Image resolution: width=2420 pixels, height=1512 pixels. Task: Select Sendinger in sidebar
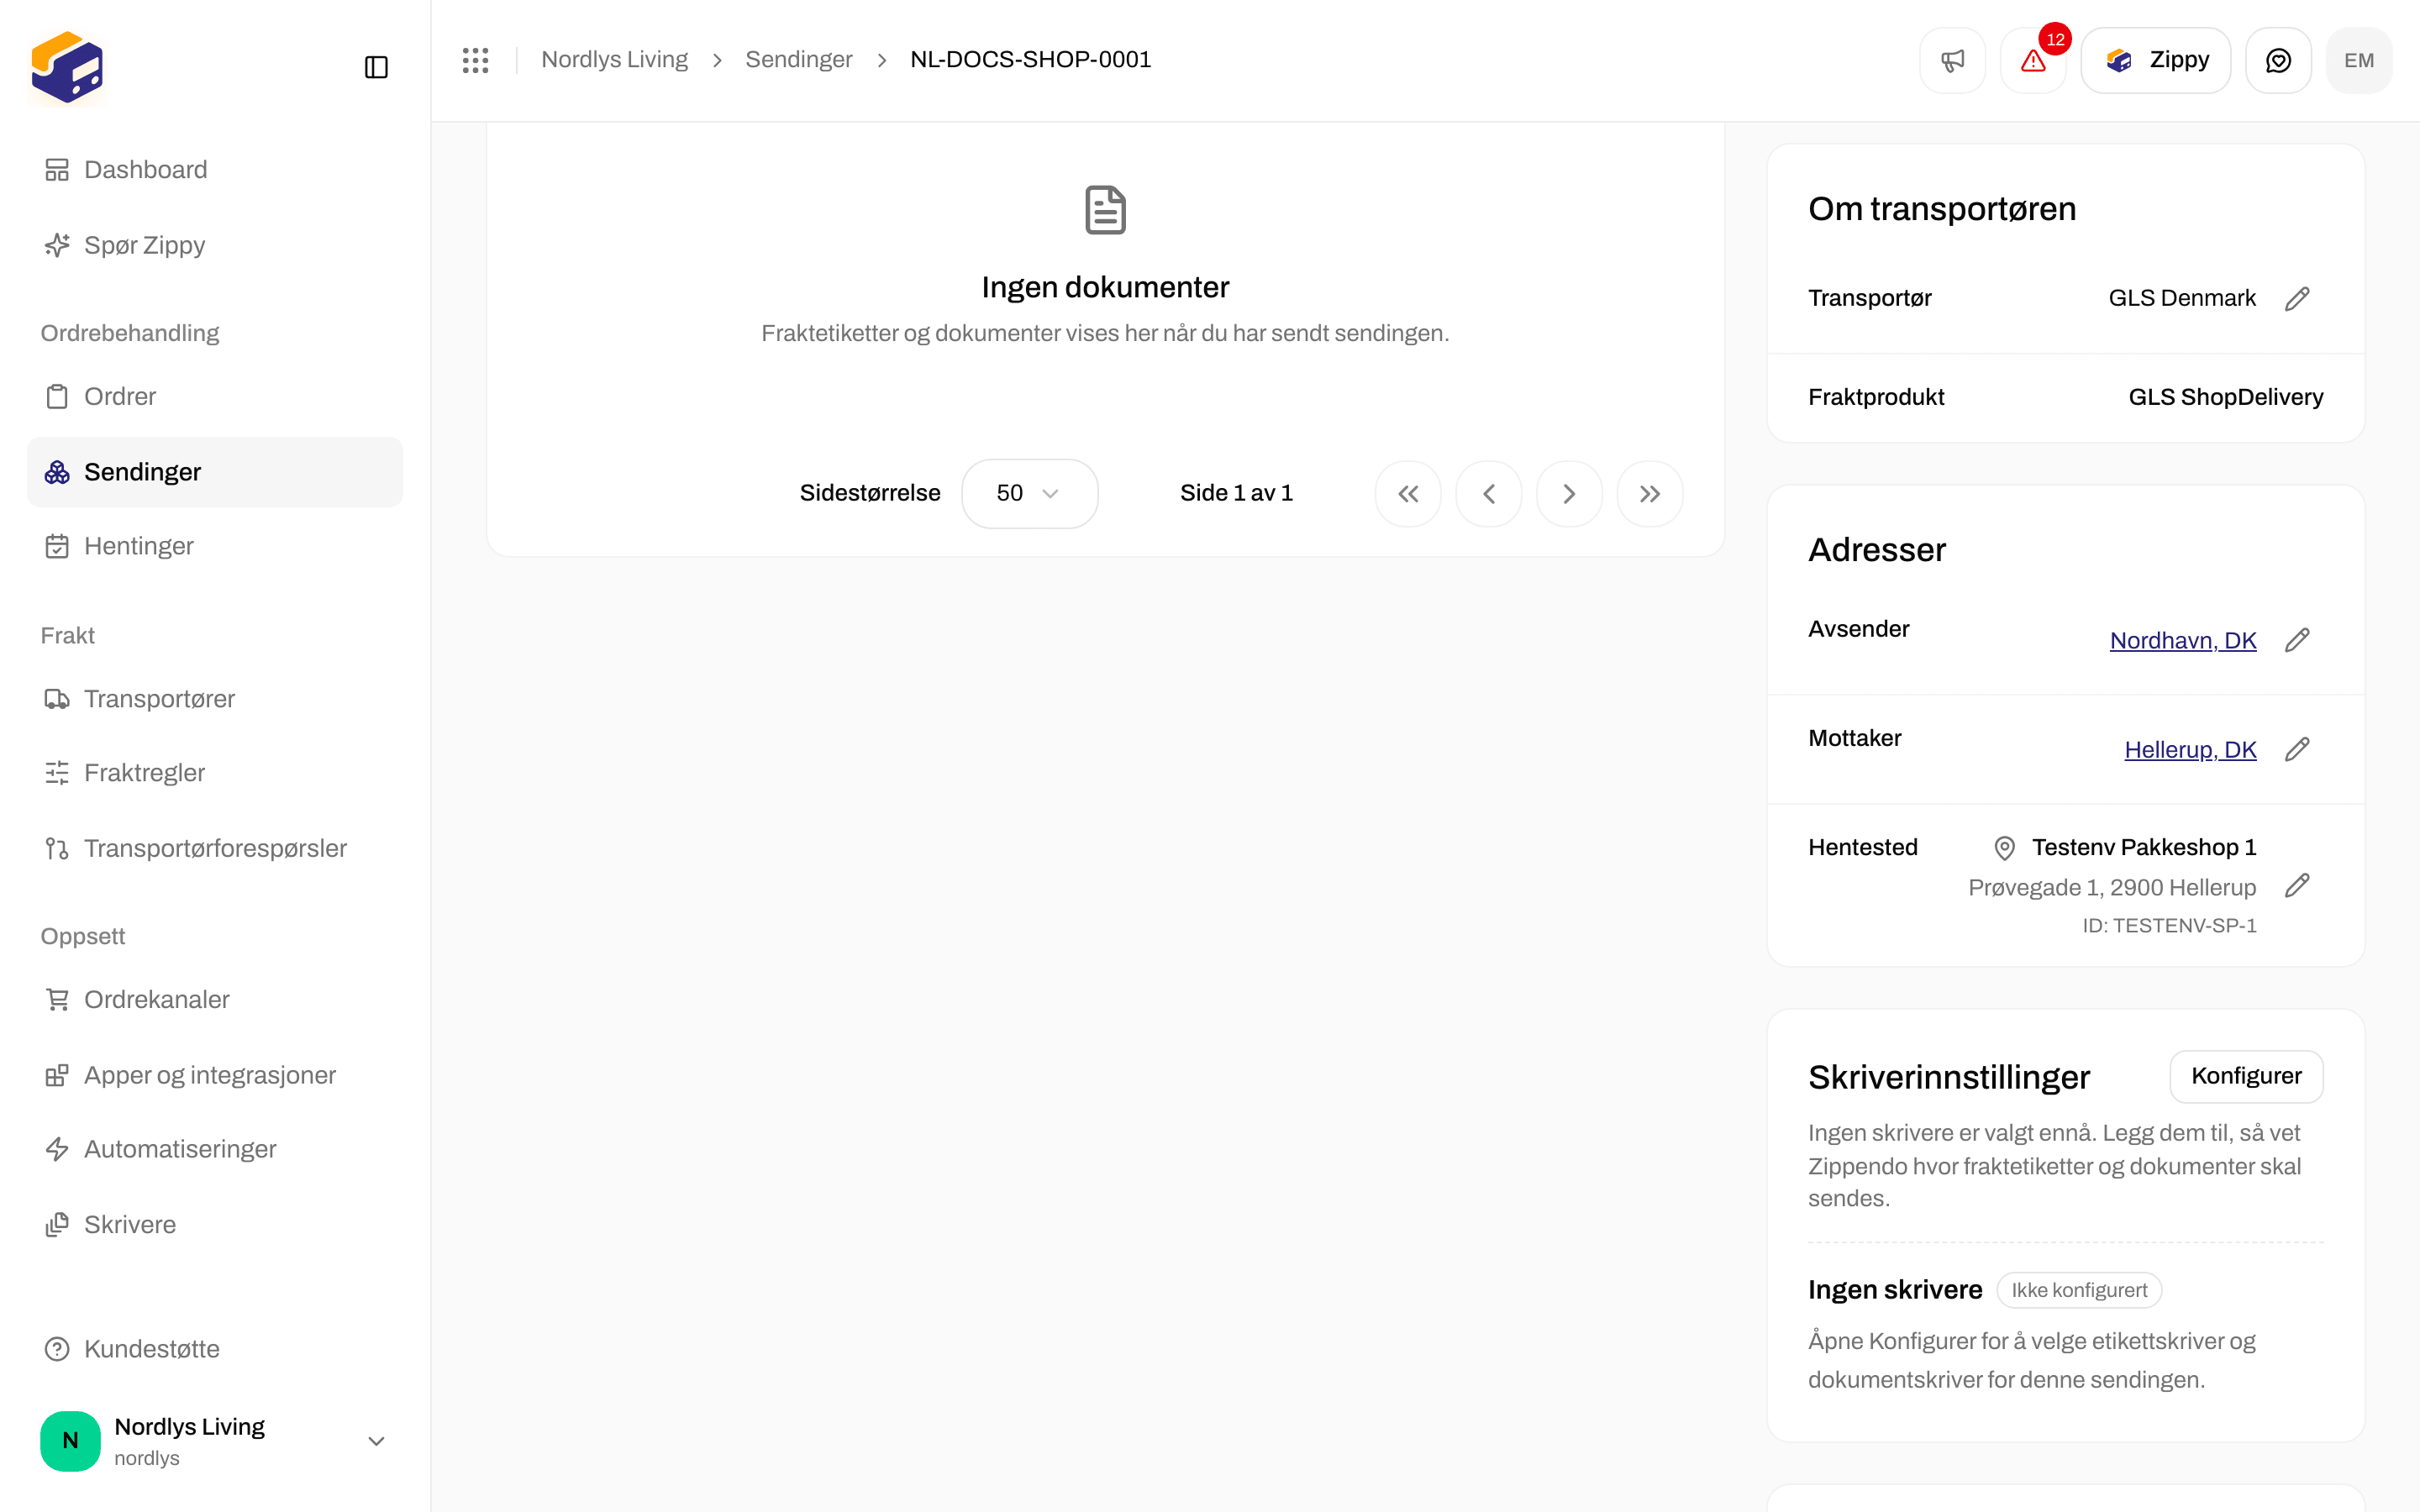click(215, 472)
